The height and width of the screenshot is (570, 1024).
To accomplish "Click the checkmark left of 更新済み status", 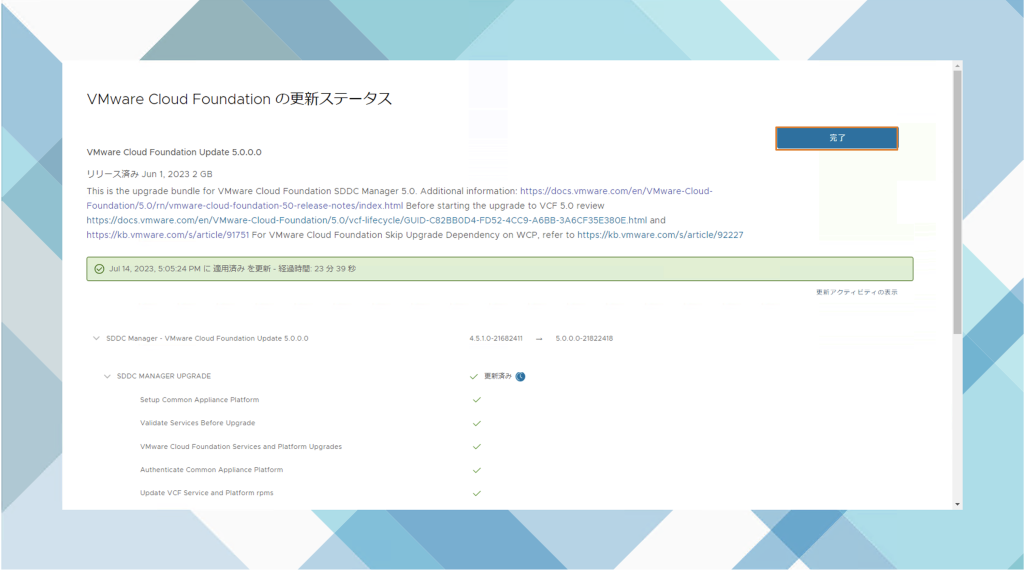I will pyautogui.click(x=474, y=376).
